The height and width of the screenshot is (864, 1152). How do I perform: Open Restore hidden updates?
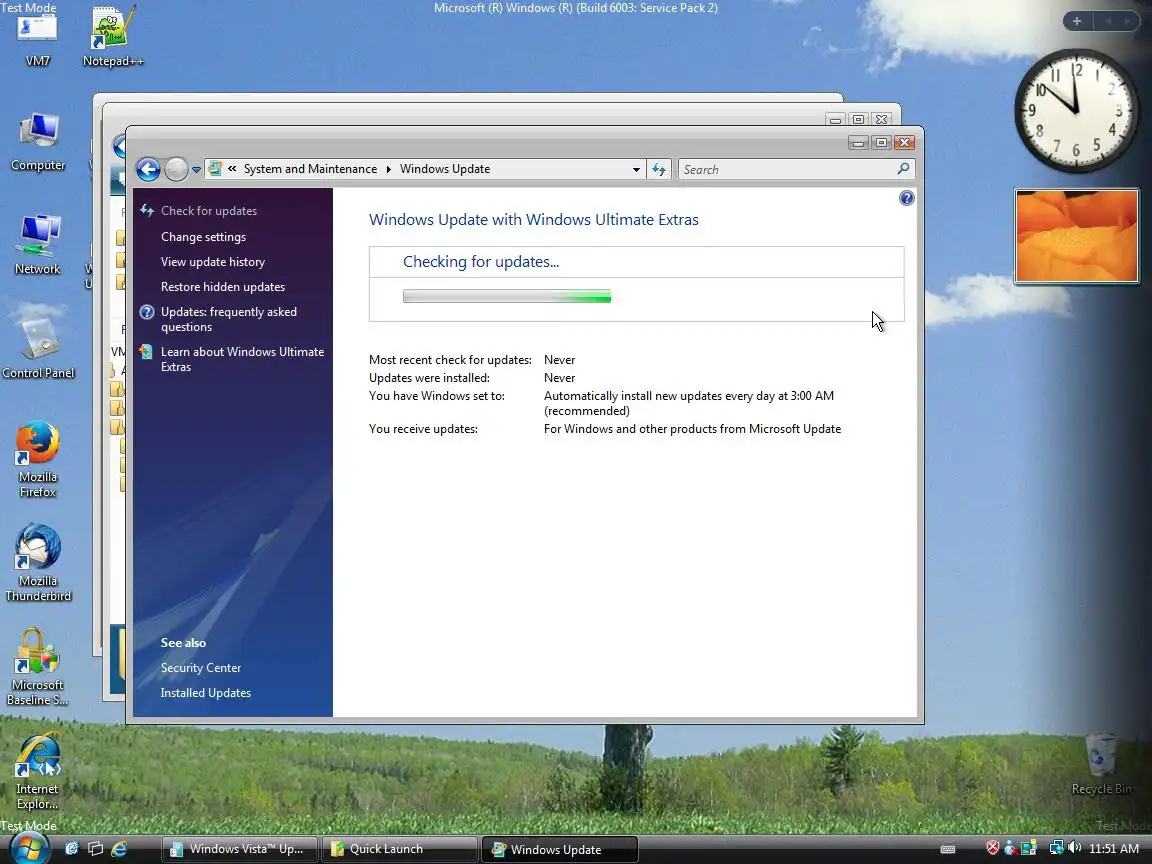click(223, 287)
